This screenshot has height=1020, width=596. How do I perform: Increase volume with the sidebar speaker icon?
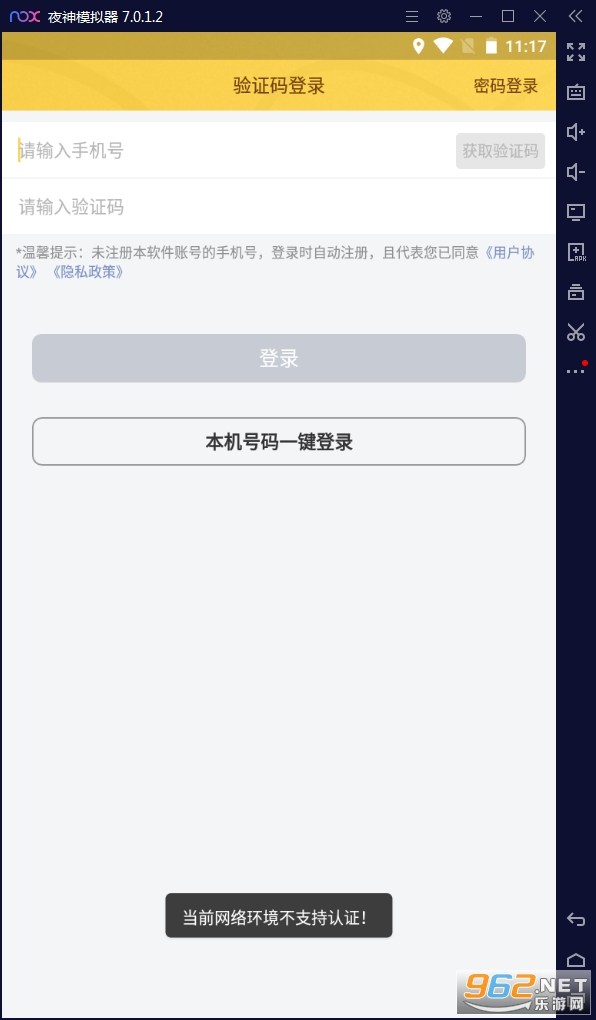(576, 132)
